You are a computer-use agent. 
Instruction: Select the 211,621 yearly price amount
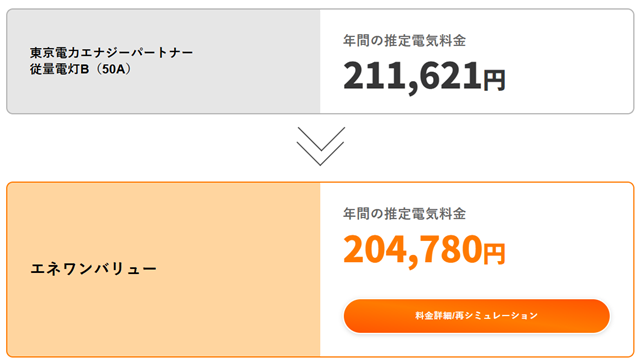pyautogui.click(x=412, y=76)
